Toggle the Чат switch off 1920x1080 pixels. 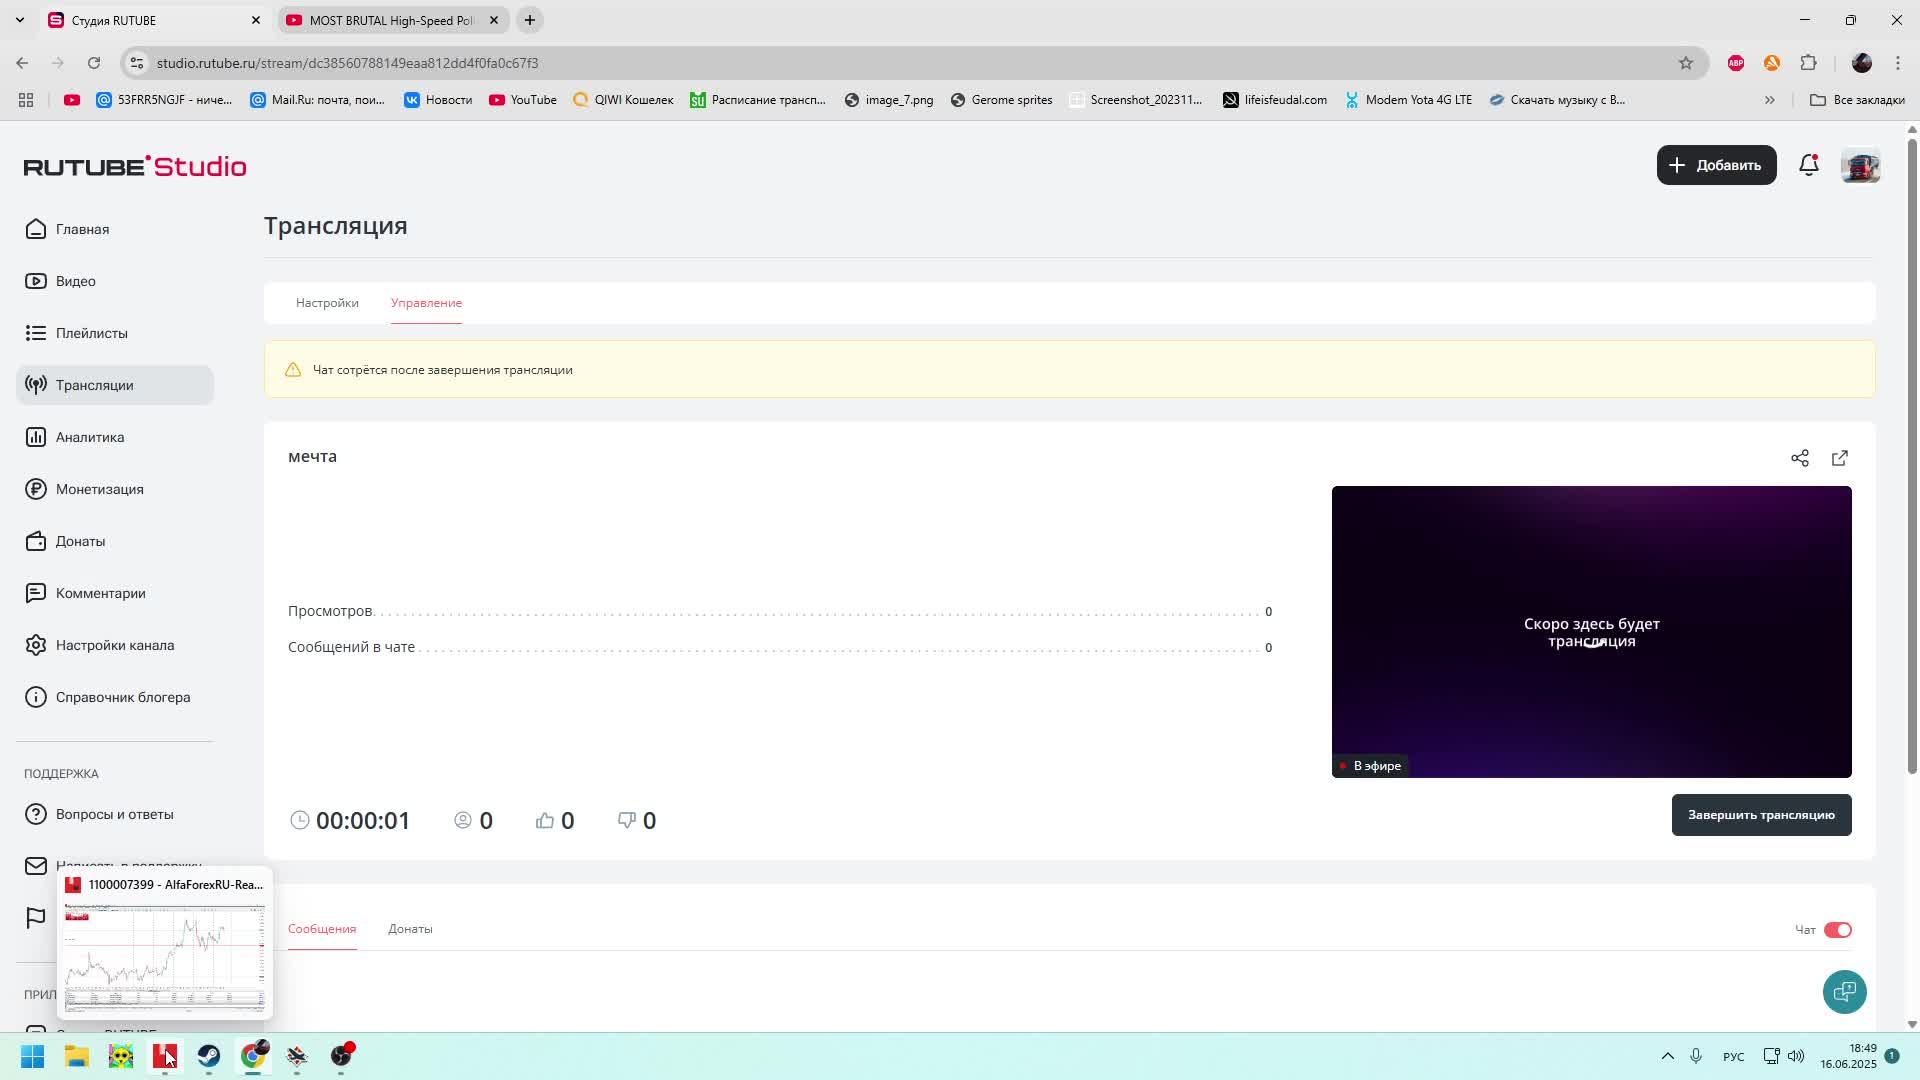pos(1837,930)
